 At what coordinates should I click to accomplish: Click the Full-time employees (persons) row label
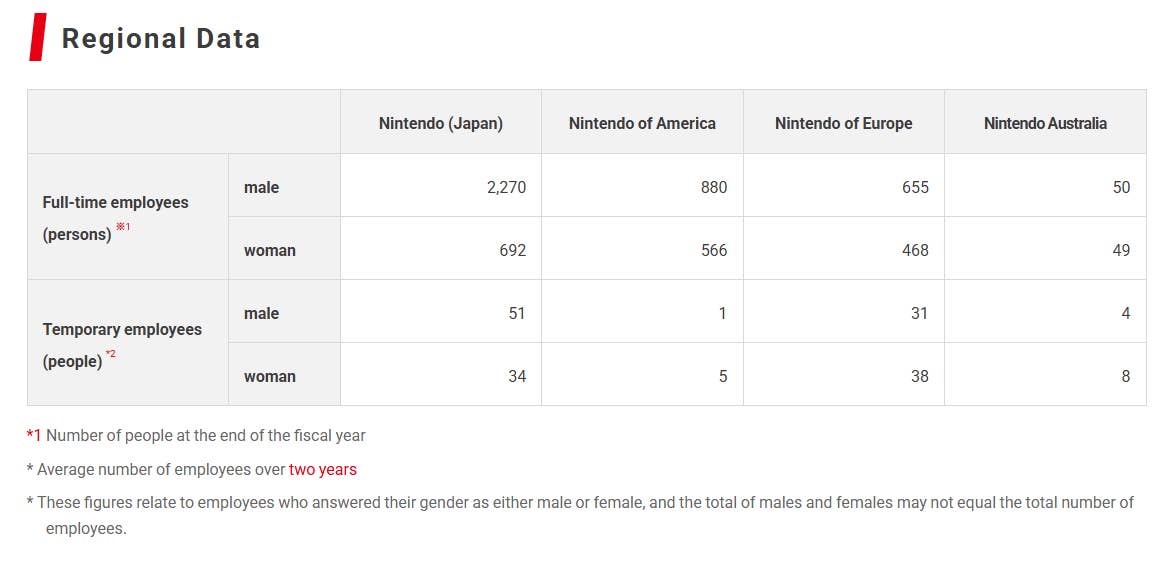click(128, 217)
